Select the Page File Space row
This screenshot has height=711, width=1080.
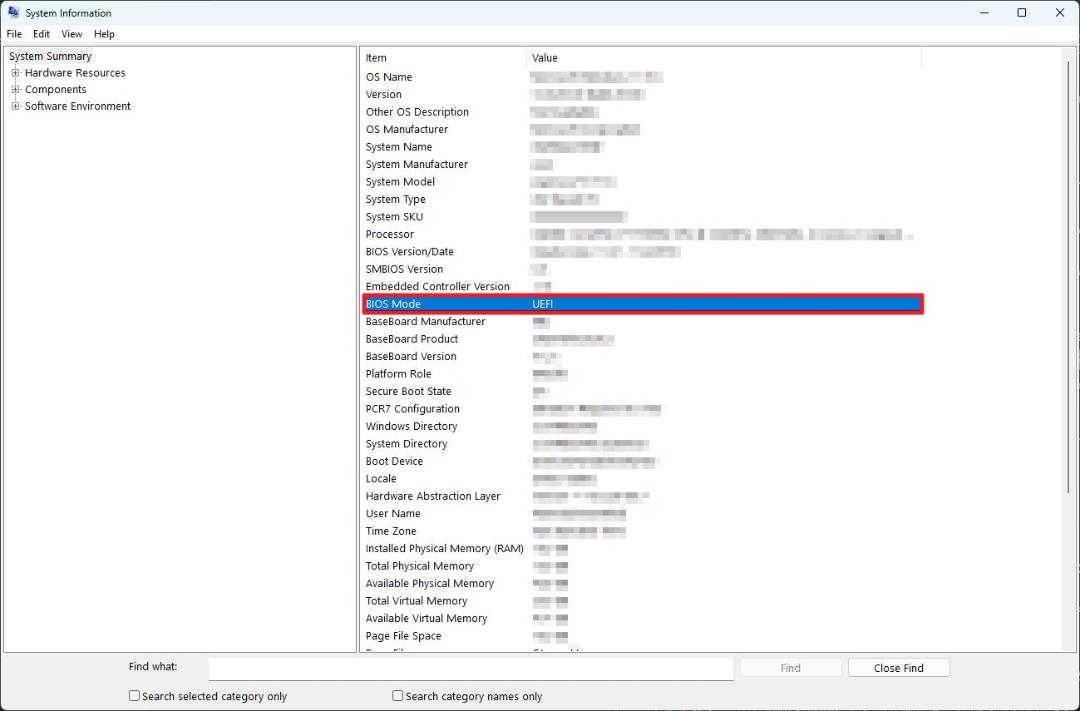click(x=642, y=636)
